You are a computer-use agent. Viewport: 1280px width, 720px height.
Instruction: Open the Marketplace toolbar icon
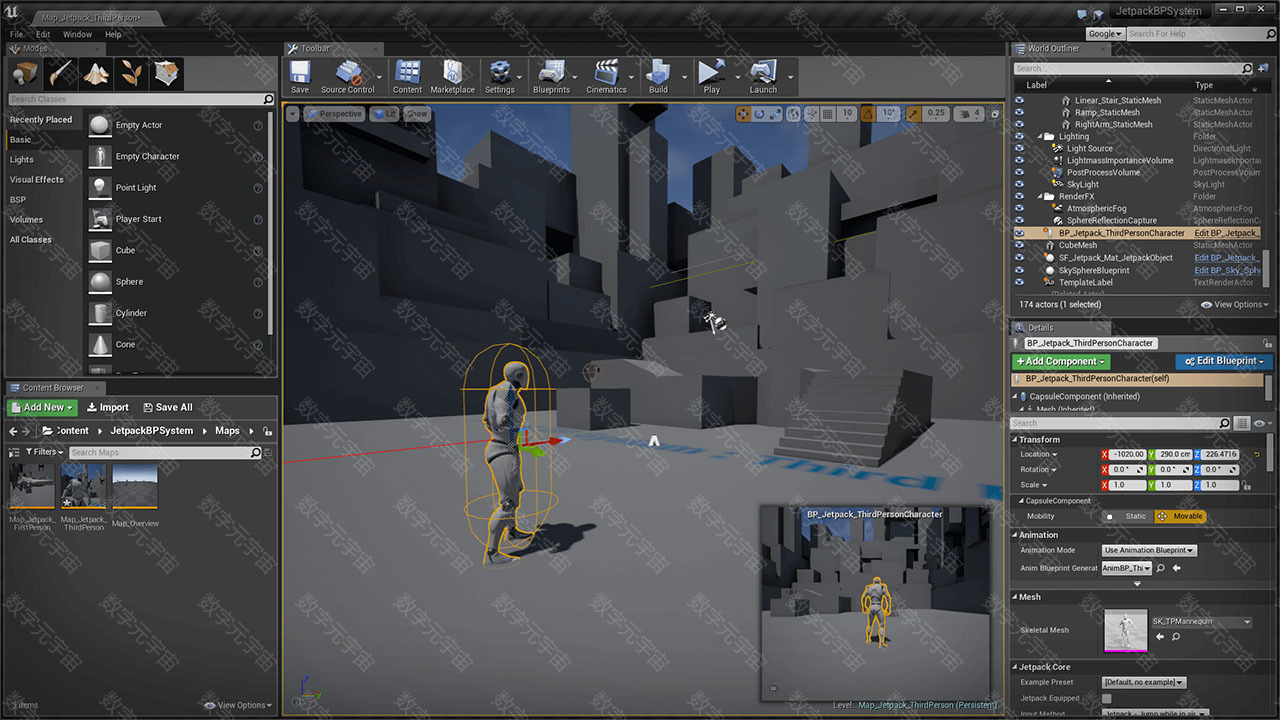tap(452, 75)
